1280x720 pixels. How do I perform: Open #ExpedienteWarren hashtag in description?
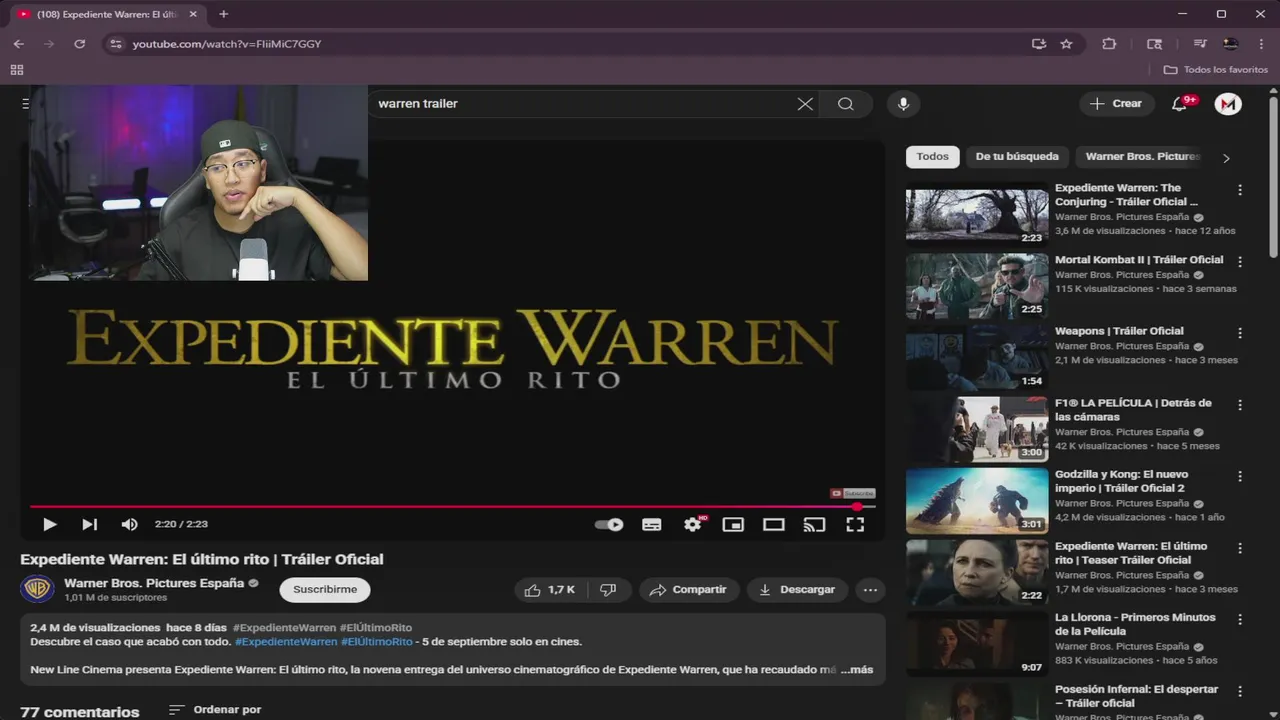pos(286,642)
